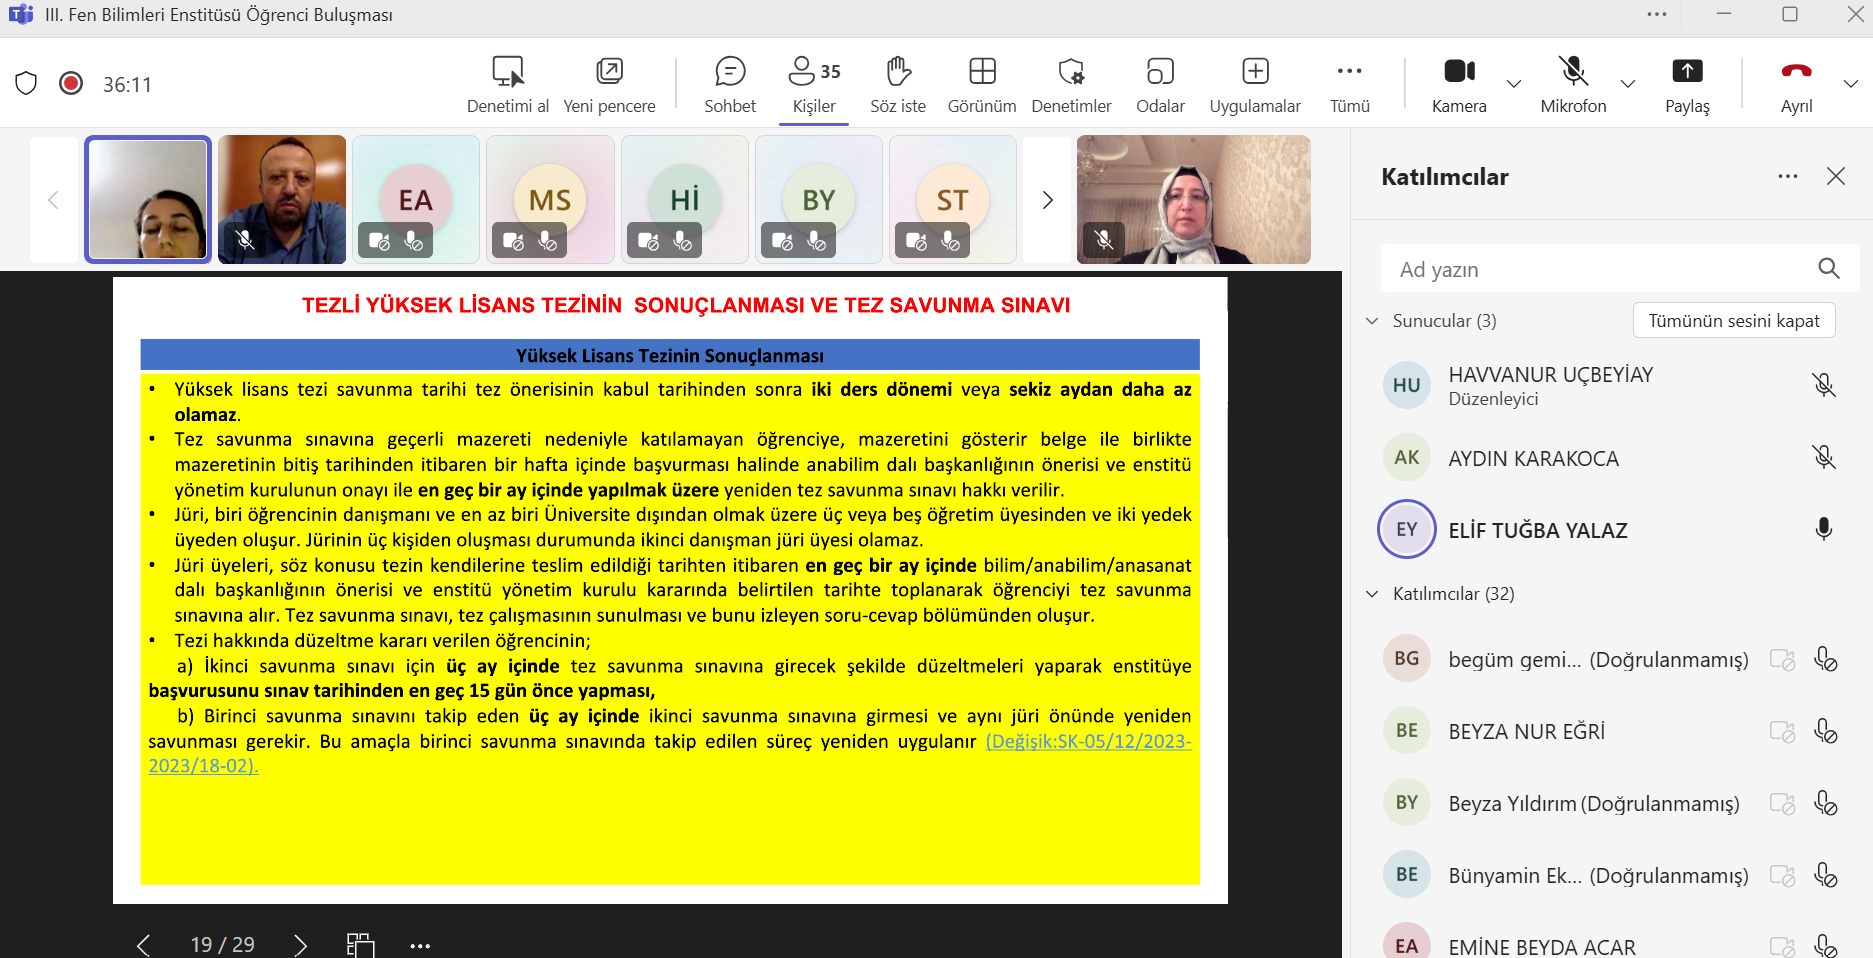Open Uygulamalar apps menu
Screen dimensions: 1873x958
pyautogui.click(x=1254, y=84)
